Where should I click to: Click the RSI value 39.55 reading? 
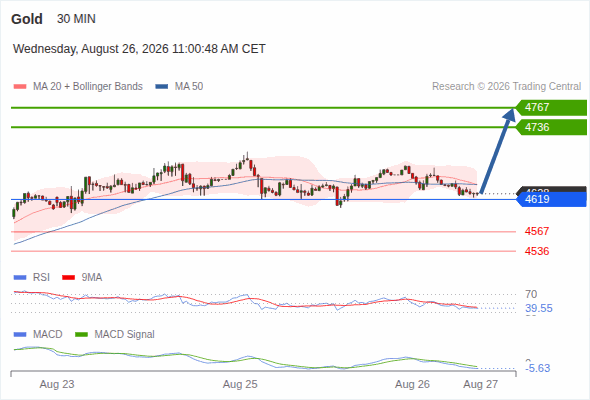coord(539,309)
